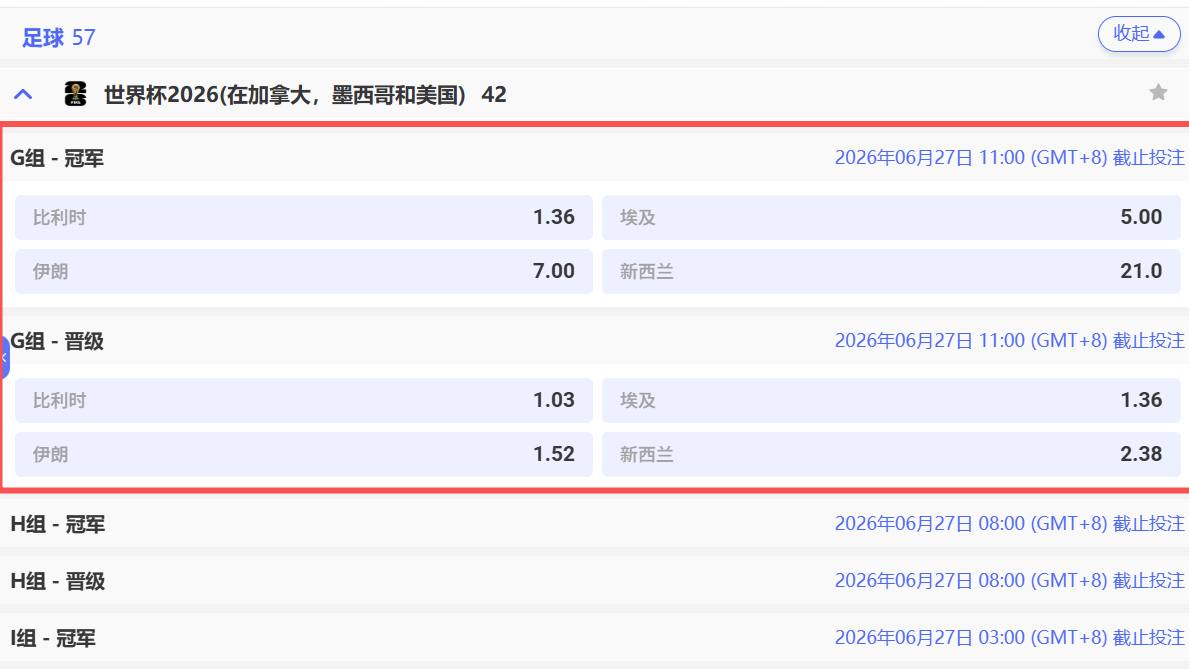This screenshot has width=1189, height=669.
Task: Pick 埃及 1.36 in G组晋级
Action: click(890, 400)
